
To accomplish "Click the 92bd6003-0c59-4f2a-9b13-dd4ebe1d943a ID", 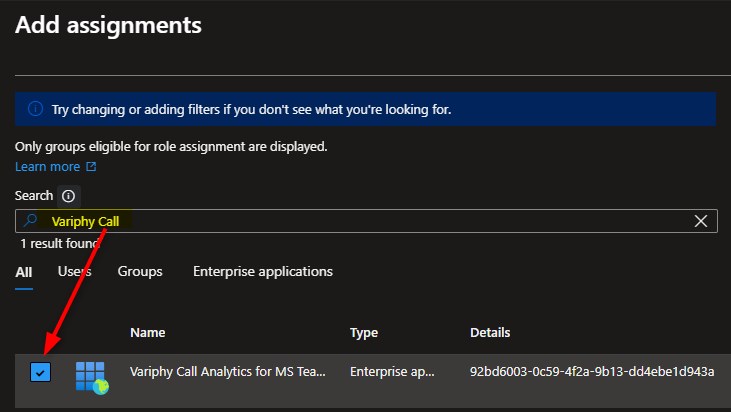I will click(592, 371).
